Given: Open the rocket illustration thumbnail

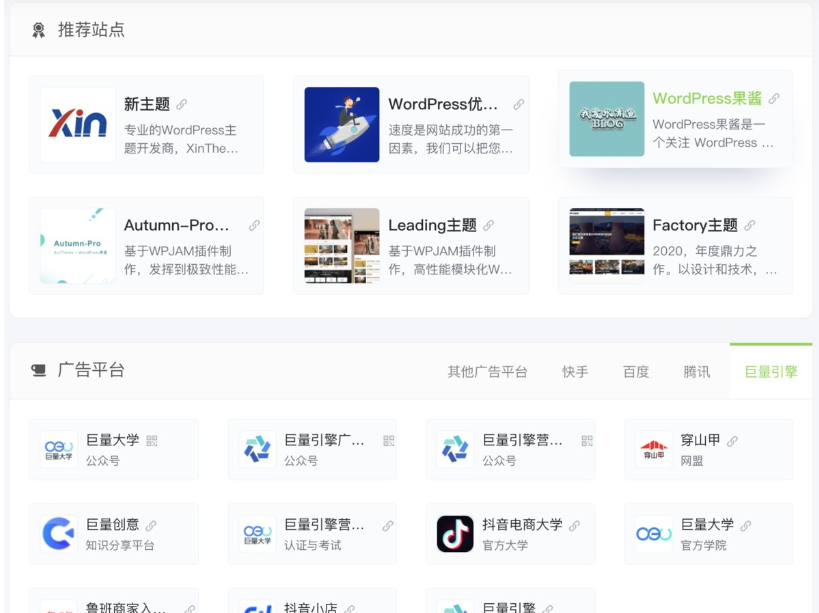Looking at the screenshot, I should (342, 124).
